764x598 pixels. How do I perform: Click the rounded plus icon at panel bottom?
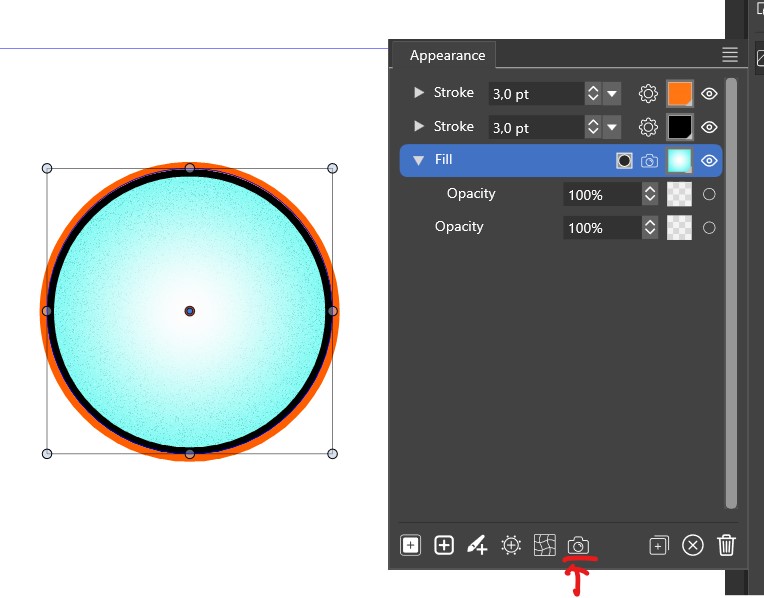coord(444,545)
